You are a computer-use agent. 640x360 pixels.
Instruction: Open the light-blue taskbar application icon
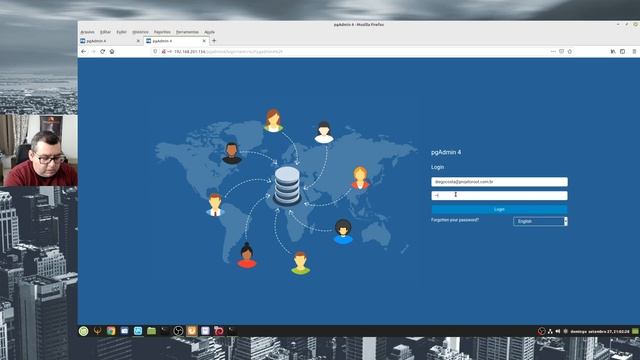click(138, 331)
